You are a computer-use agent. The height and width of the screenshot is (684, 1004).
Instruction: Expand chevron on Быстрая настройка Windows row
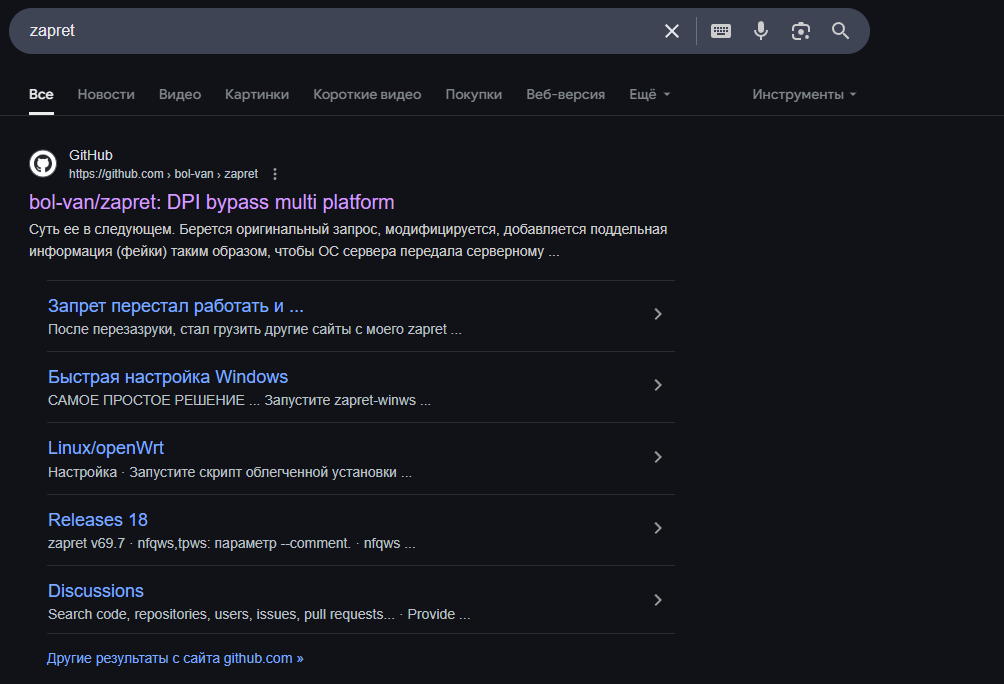pyautogui.click(x=658, y=385)
